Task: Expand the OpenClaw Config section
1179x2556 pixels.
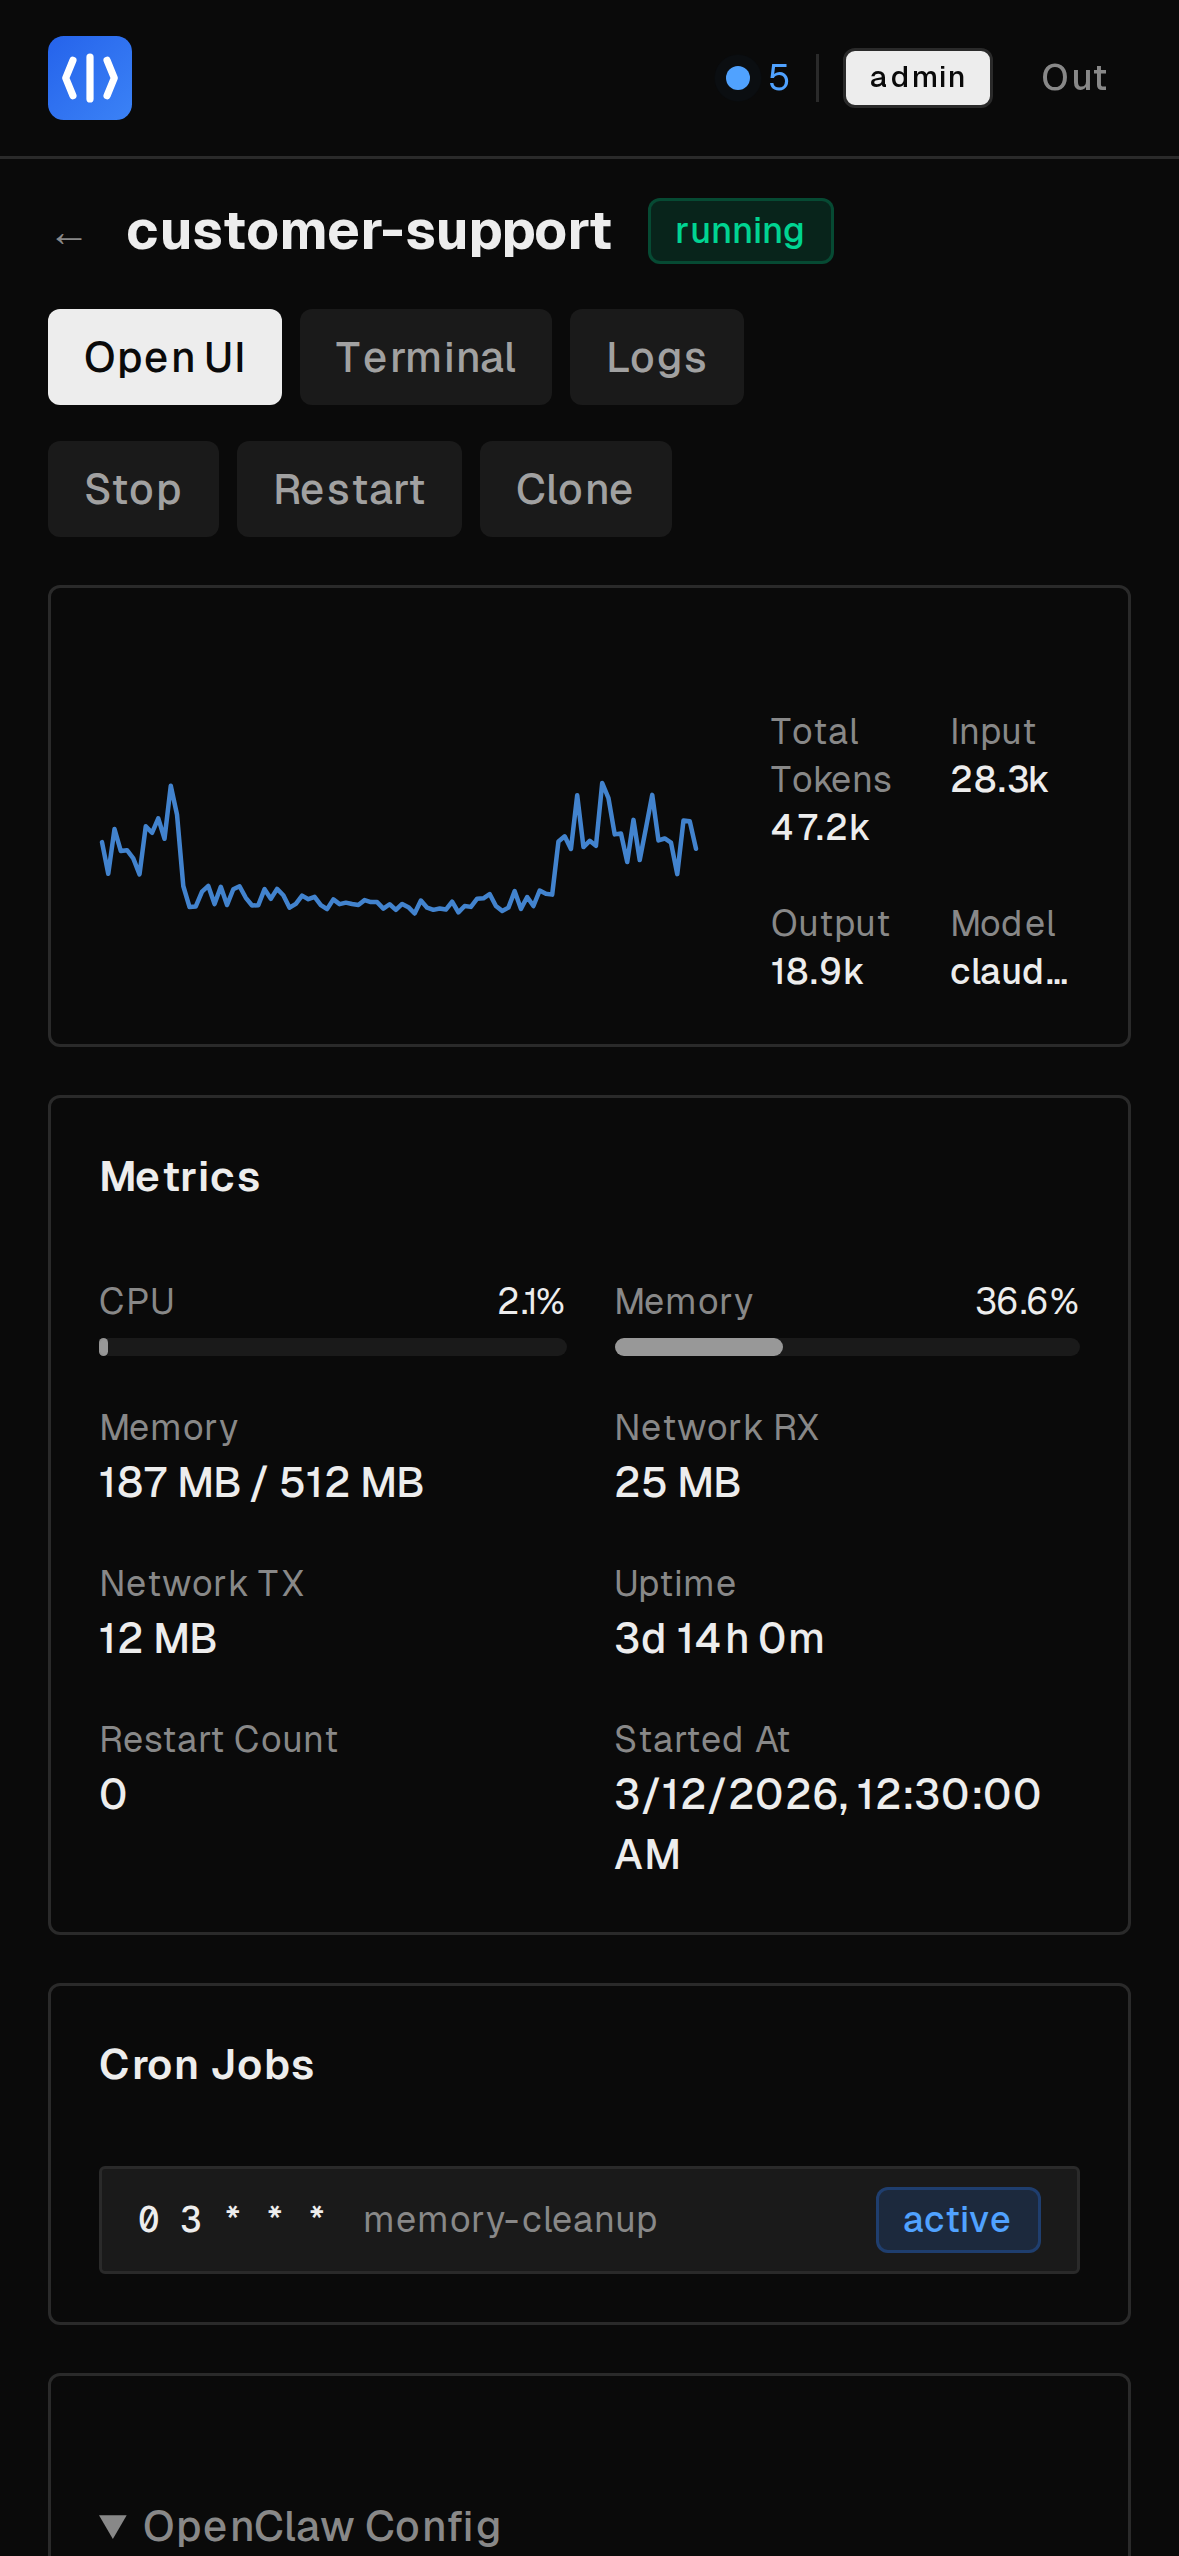Action: (300, 2525)
